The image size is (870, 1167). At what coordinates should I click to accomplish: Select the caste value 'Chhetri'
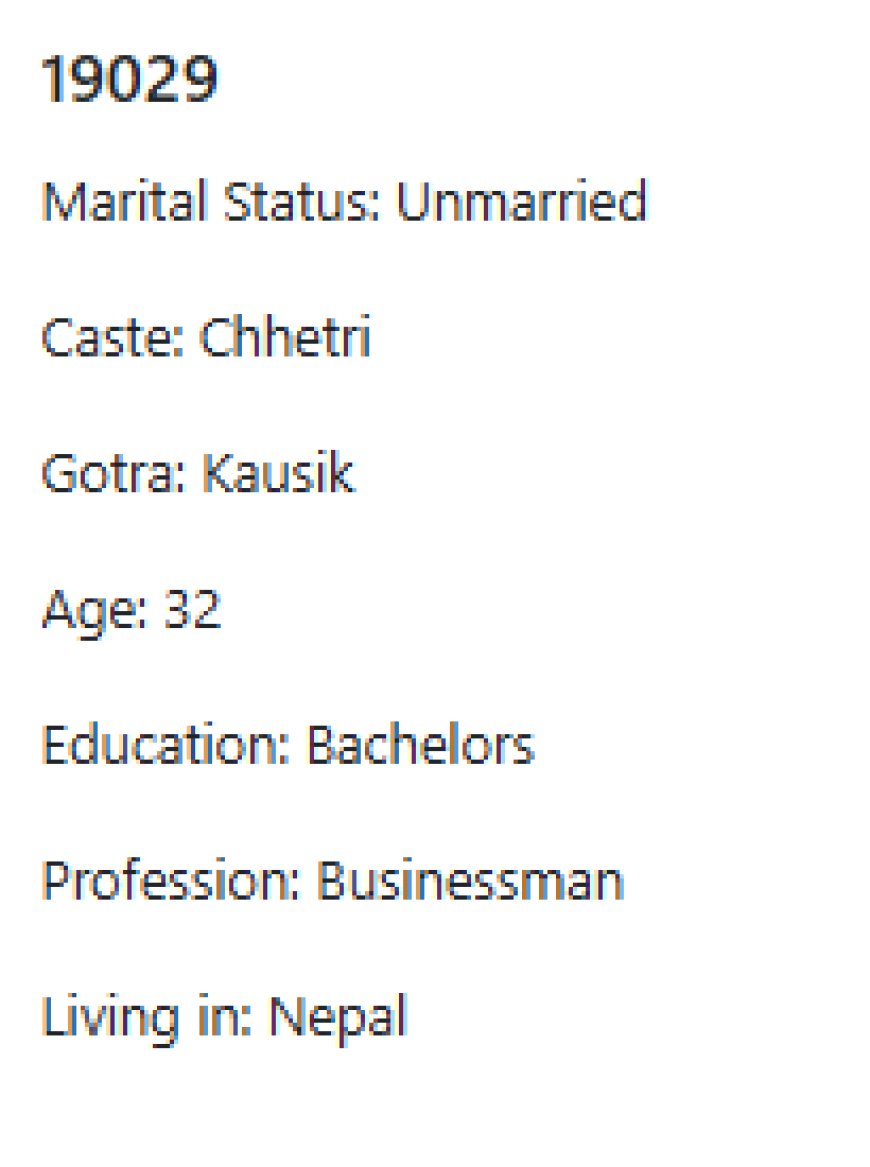pyautogui.click(x=285, y=339)
